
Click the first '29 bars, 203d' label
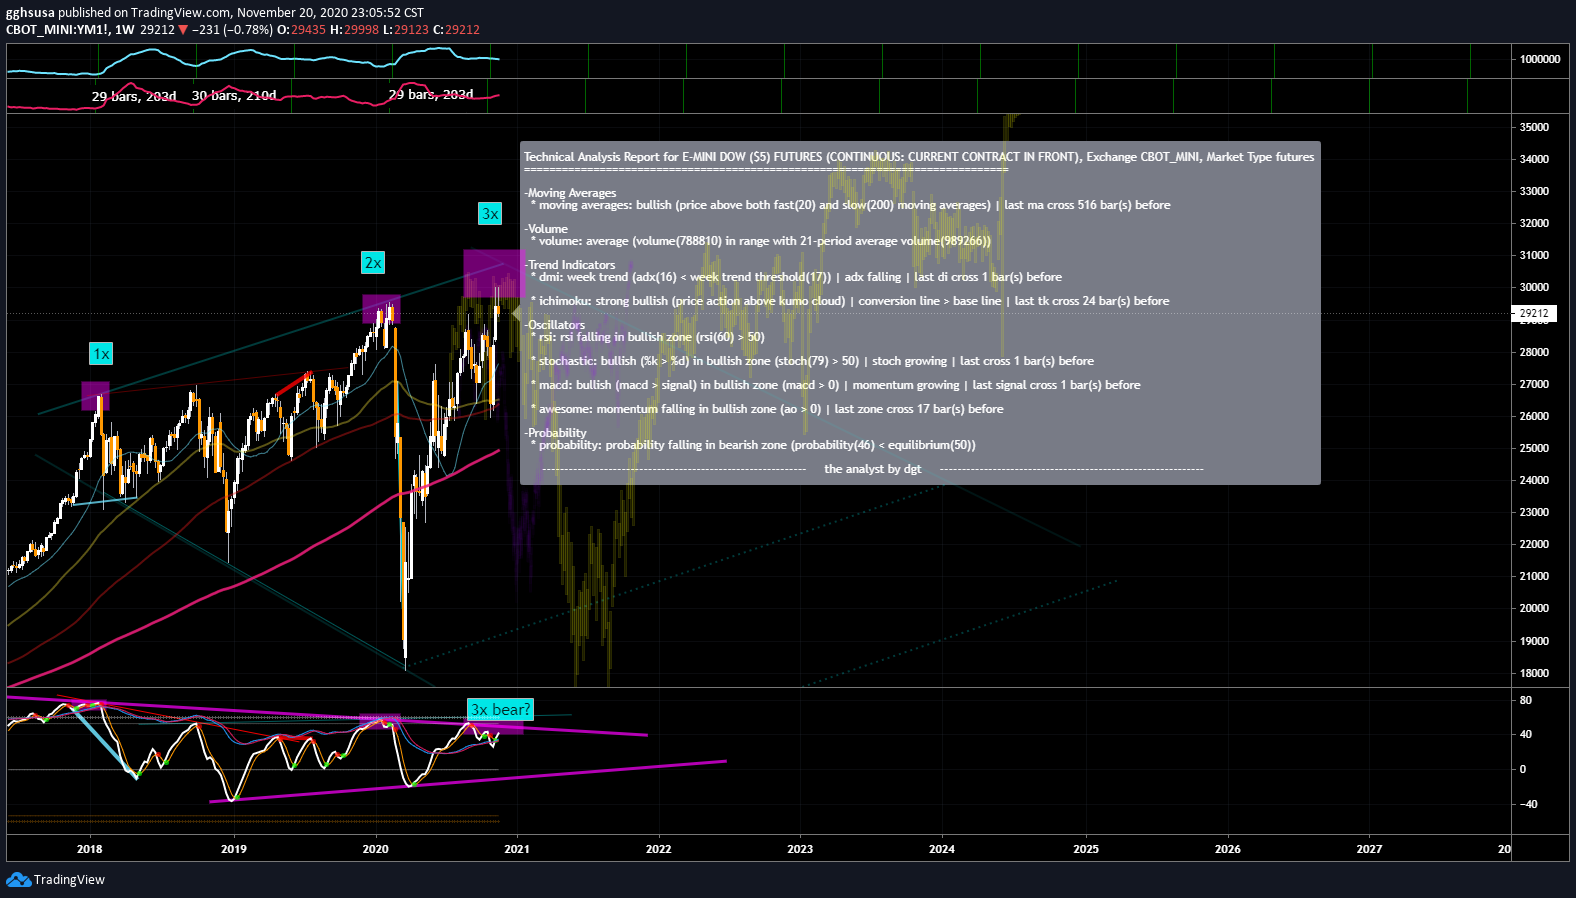(134, 97)
